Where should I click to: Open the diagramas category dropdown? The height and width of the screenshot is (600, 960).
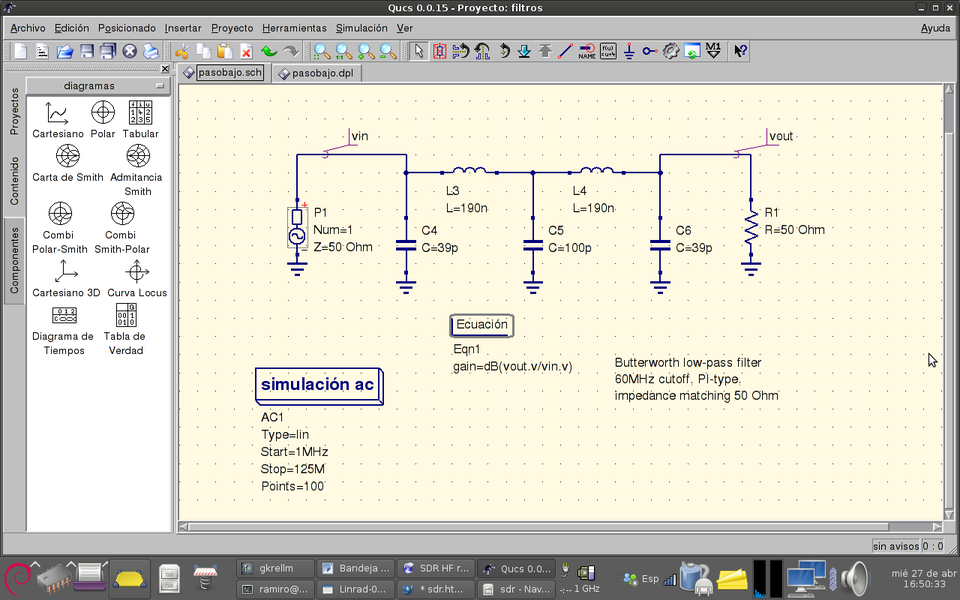(x=96, y=86)
